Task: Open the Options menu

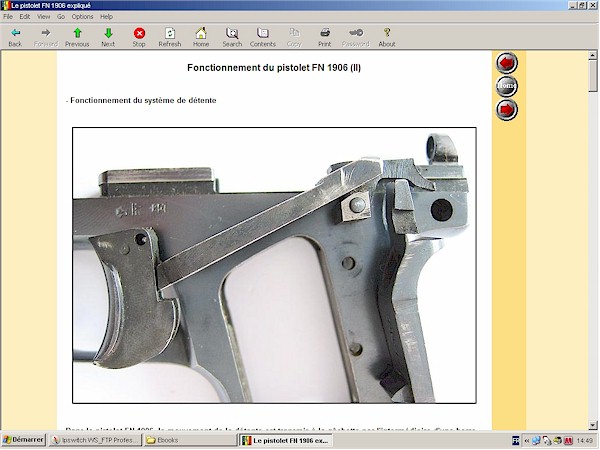Action: tap(82, 16)
